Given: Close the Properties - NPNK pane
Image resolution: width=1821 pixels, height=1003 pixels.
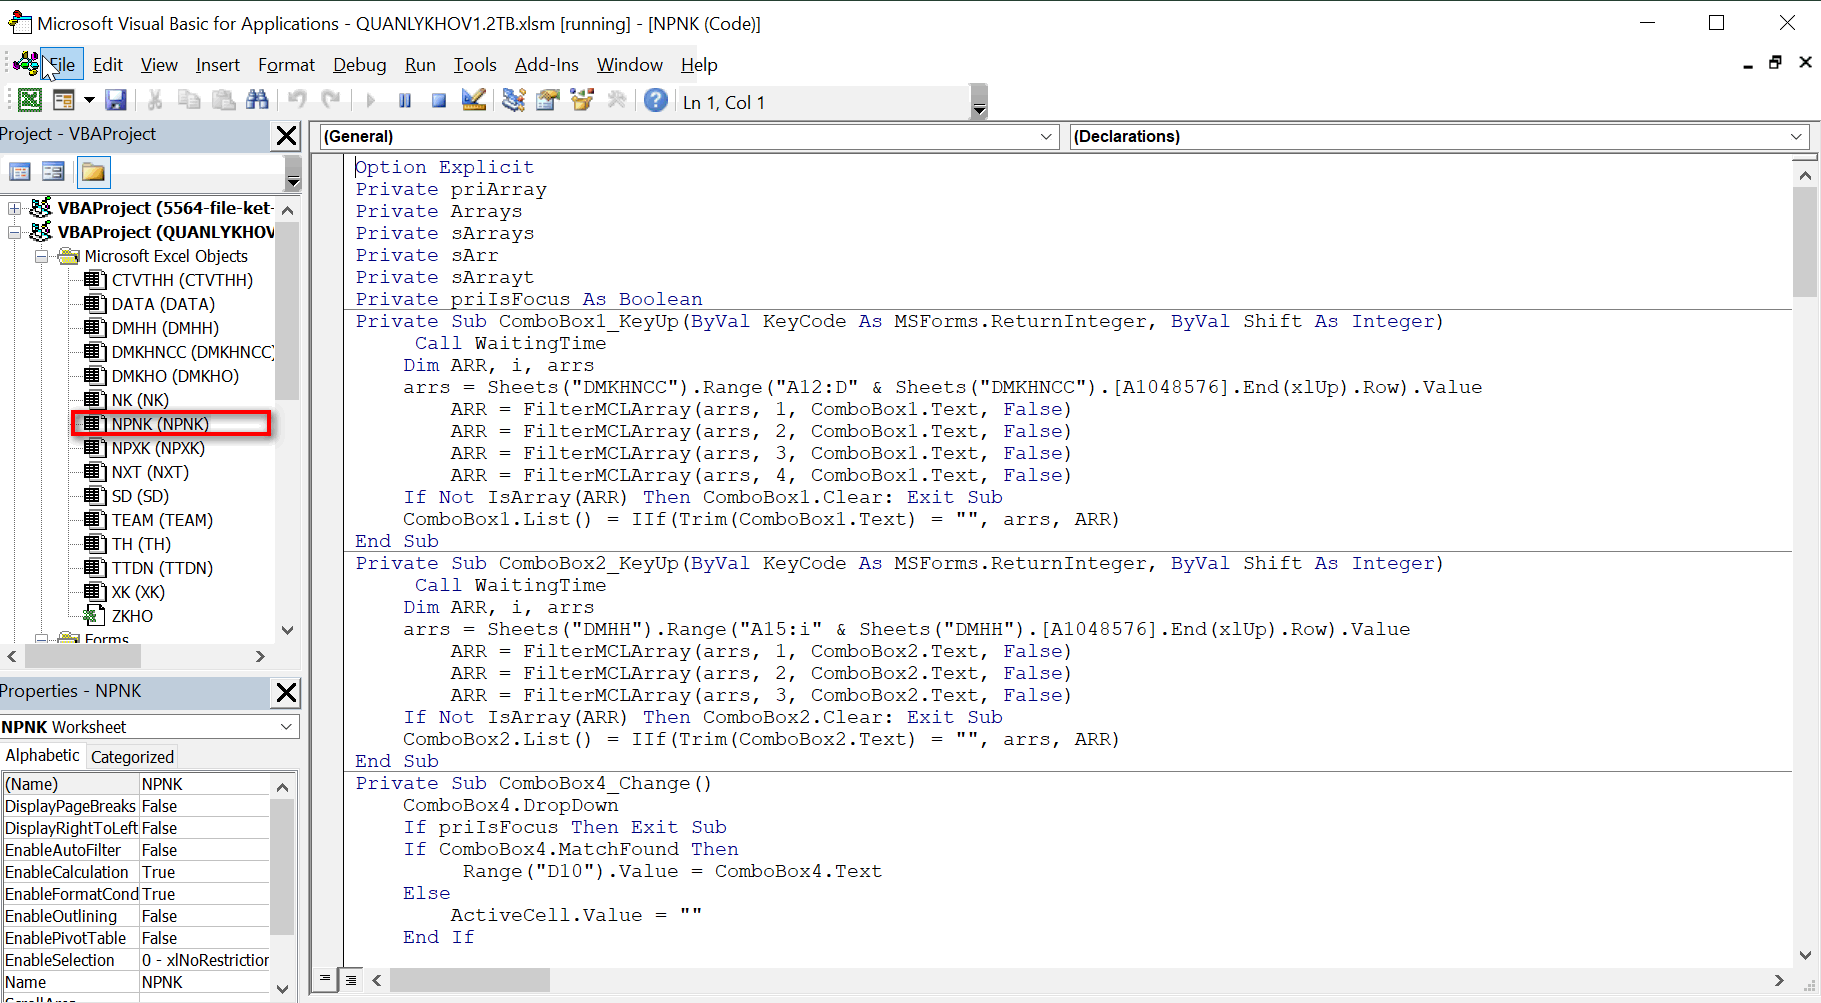Looking at the screenshot, I should tap(286, 692).
